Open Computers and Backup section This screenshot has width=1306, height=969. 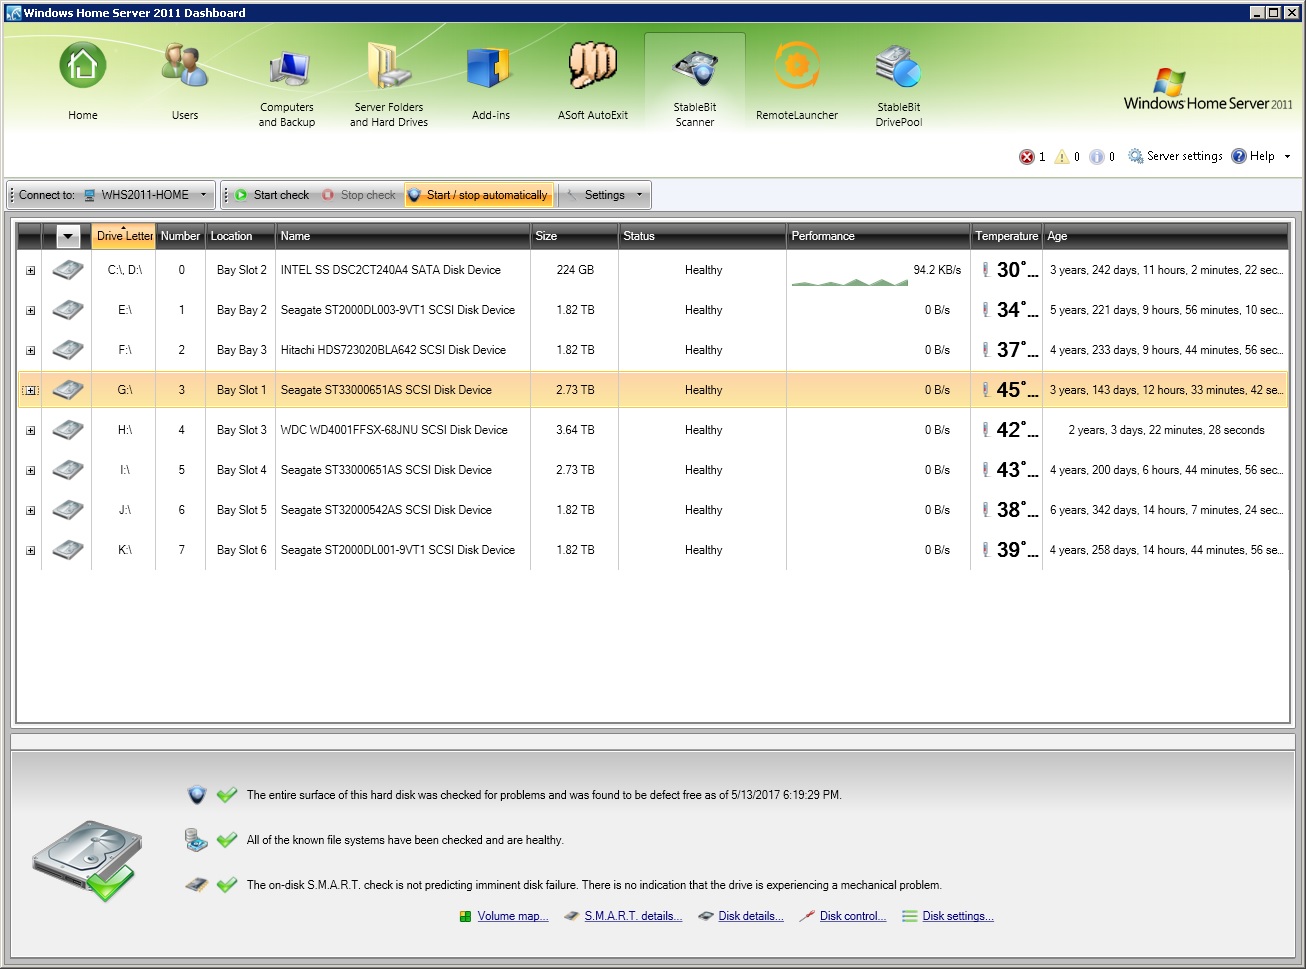(x=287, y=70)
